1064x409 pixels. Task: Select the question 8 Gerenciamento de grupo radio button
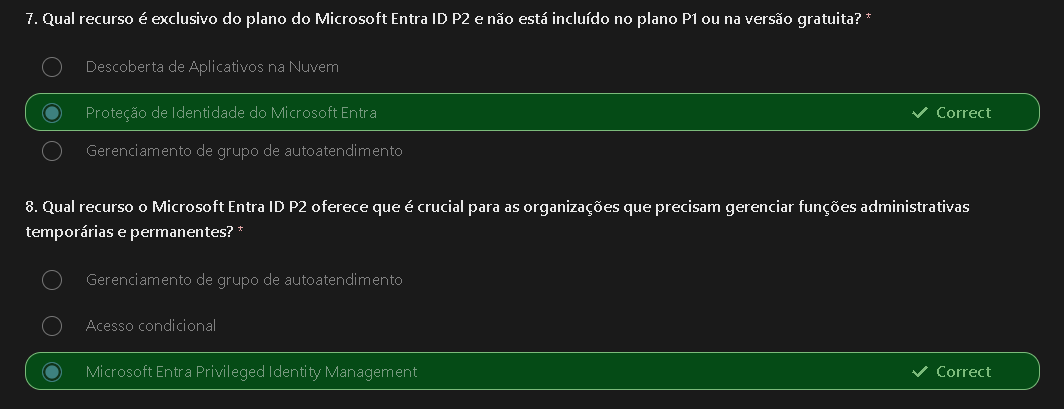point(52,280)
